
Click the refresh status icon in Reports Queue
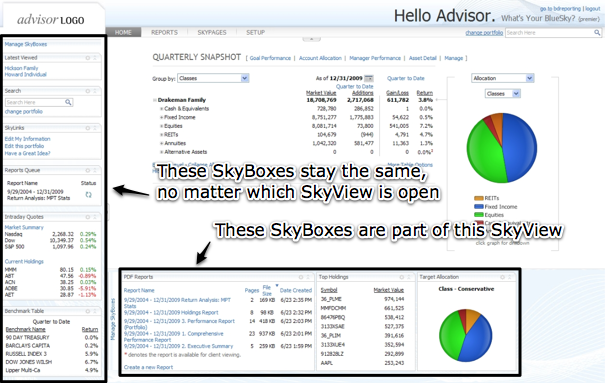88,195
